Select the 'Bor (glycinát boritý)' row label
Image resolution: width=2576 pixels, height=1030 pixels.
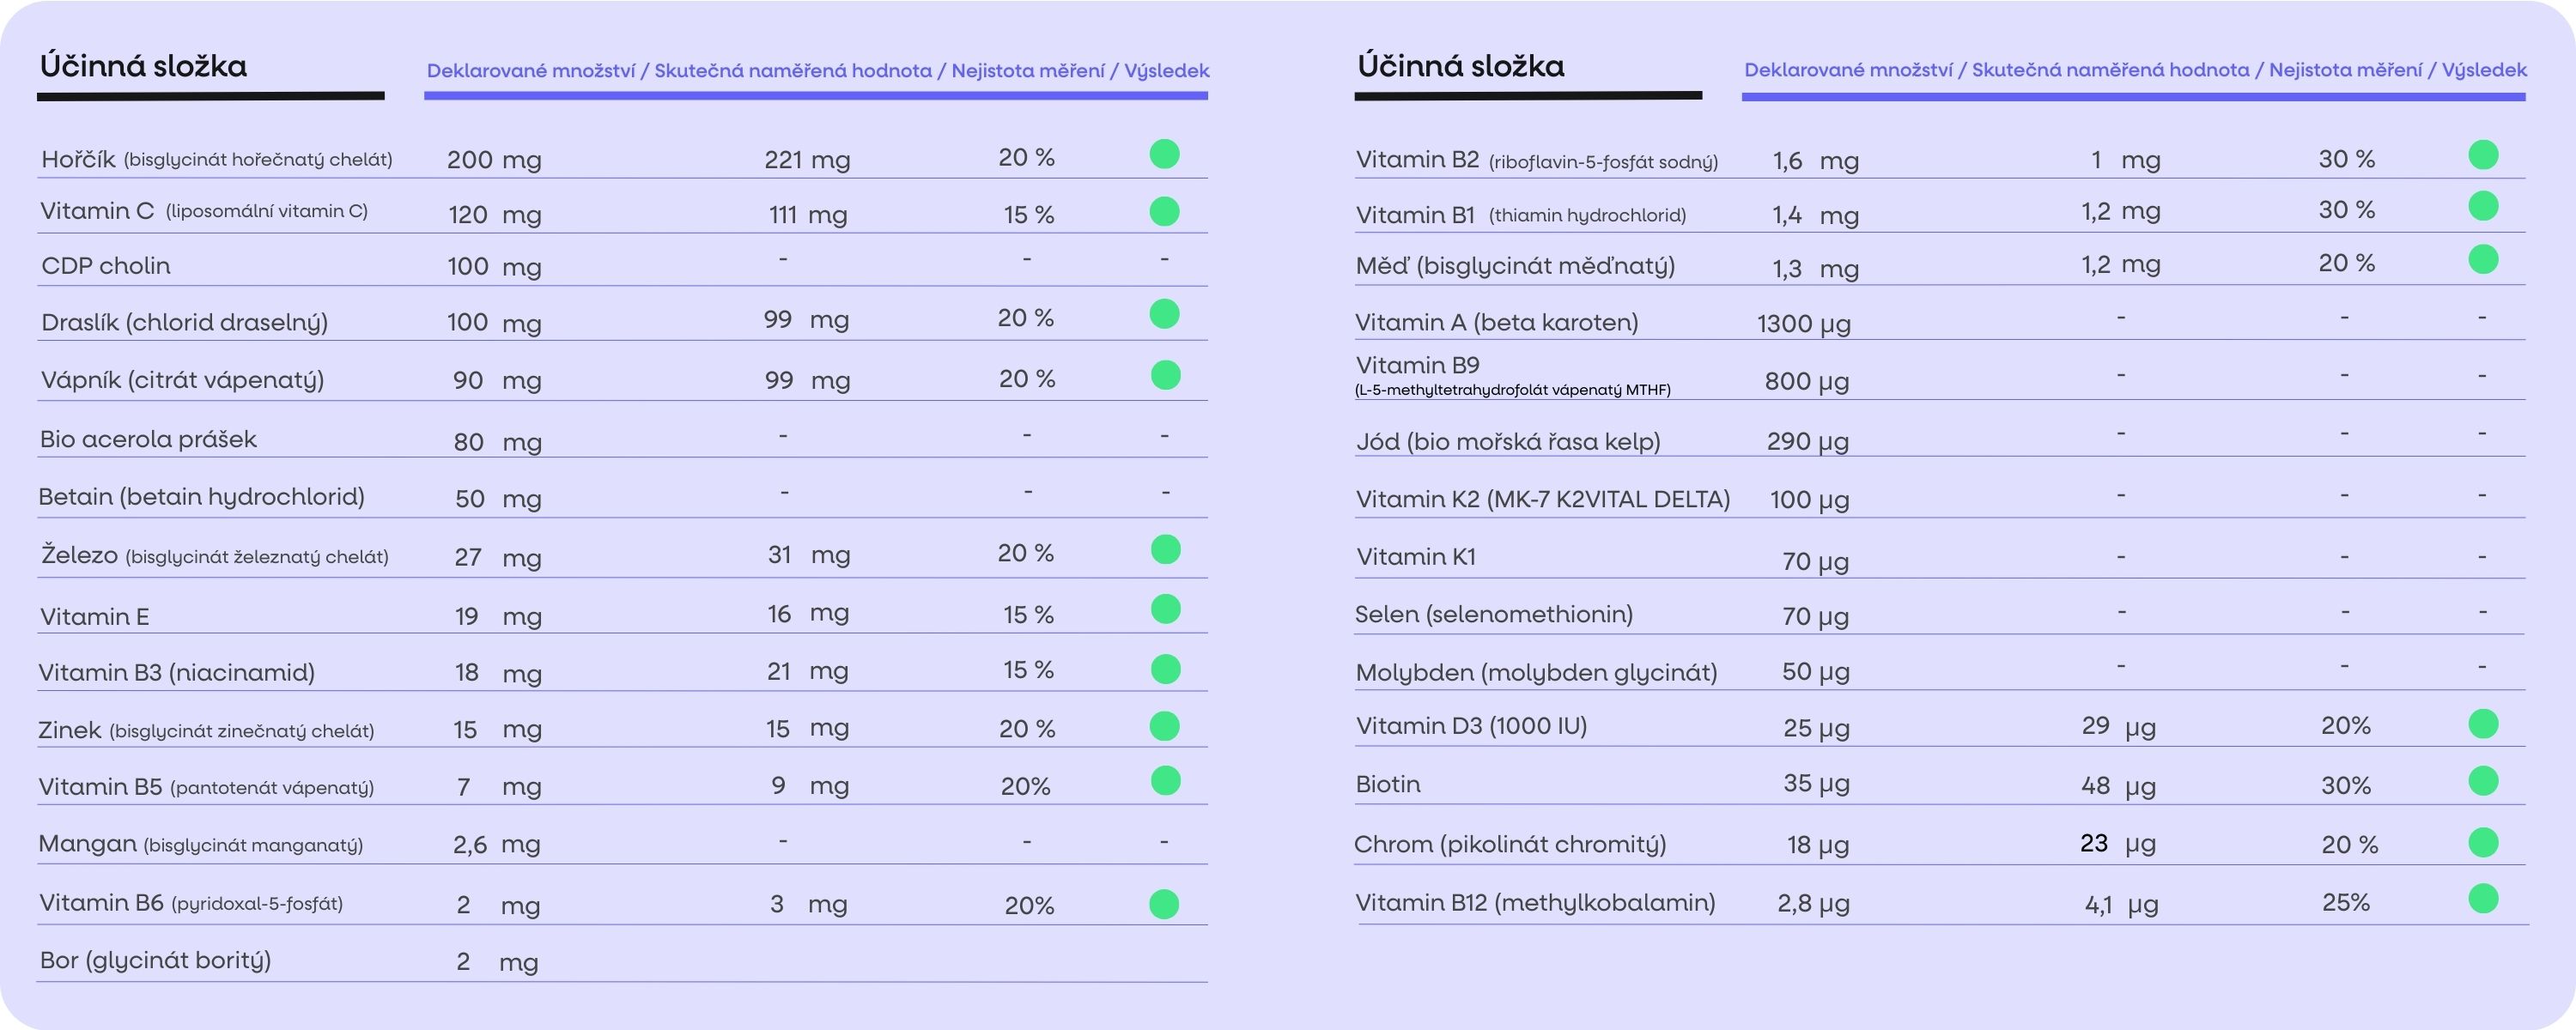pyautogui.click(x=155, y=960)
